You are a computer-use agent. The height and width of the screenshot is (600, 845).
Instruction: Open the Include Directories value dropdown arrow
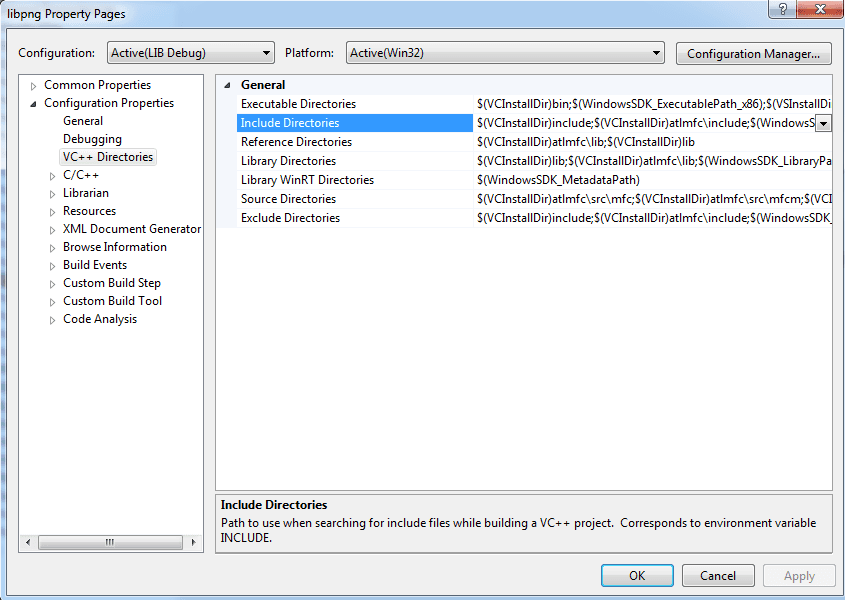pyautogui.click(x=823, y=123)
